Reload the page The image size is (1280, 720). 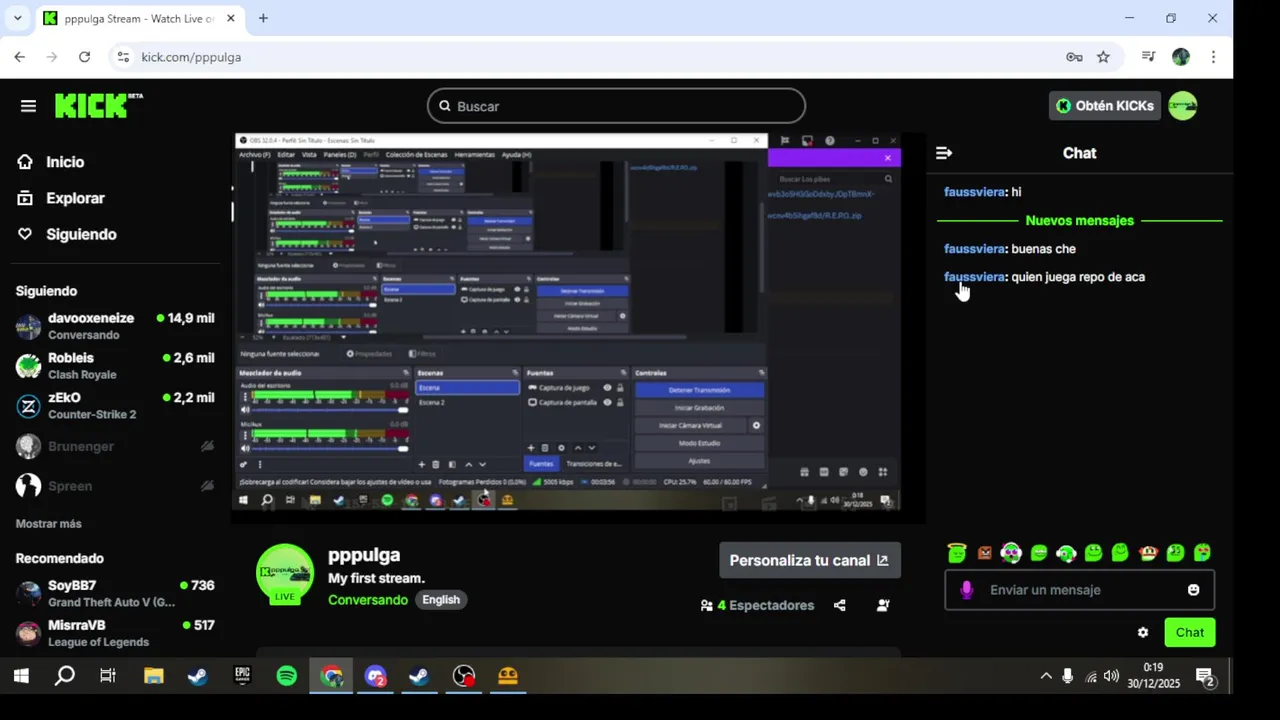click(84, 57)
